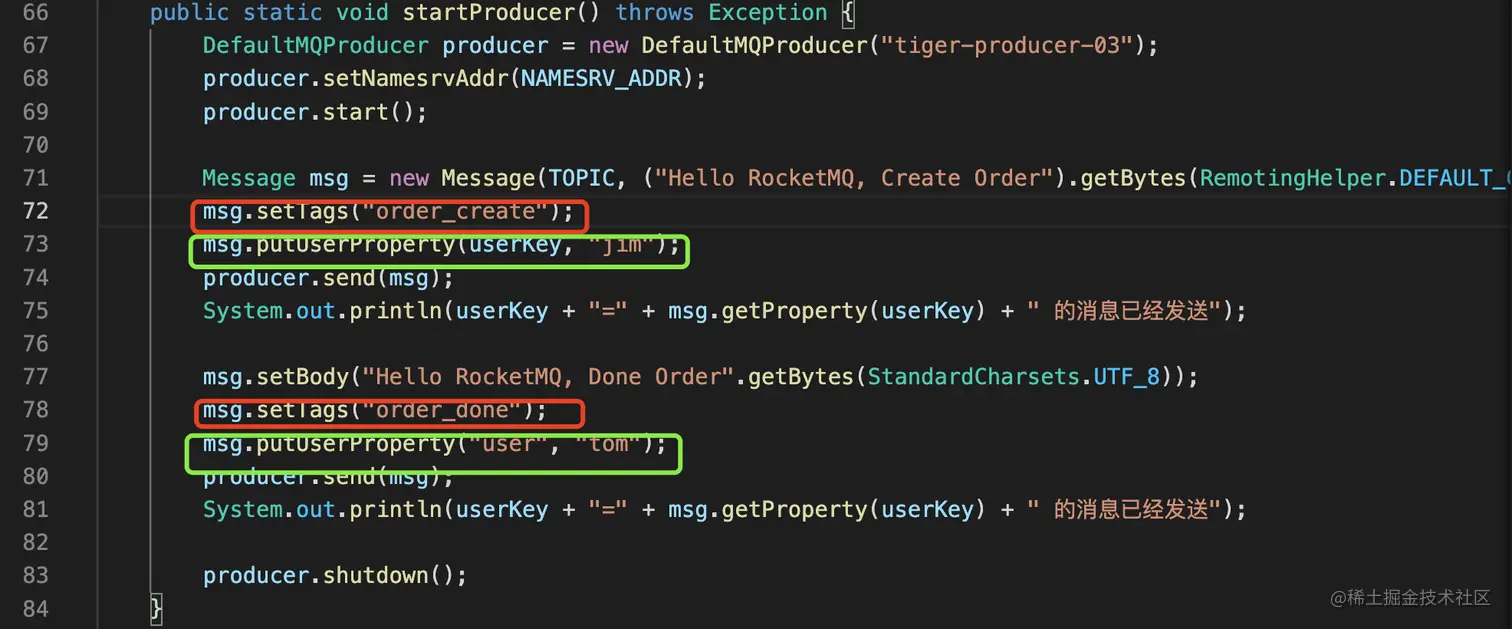Image resolution: width=1512 pixels, height=629 pixels.
Task: Click System.out.println on line 81
Action: click(322, 509)
